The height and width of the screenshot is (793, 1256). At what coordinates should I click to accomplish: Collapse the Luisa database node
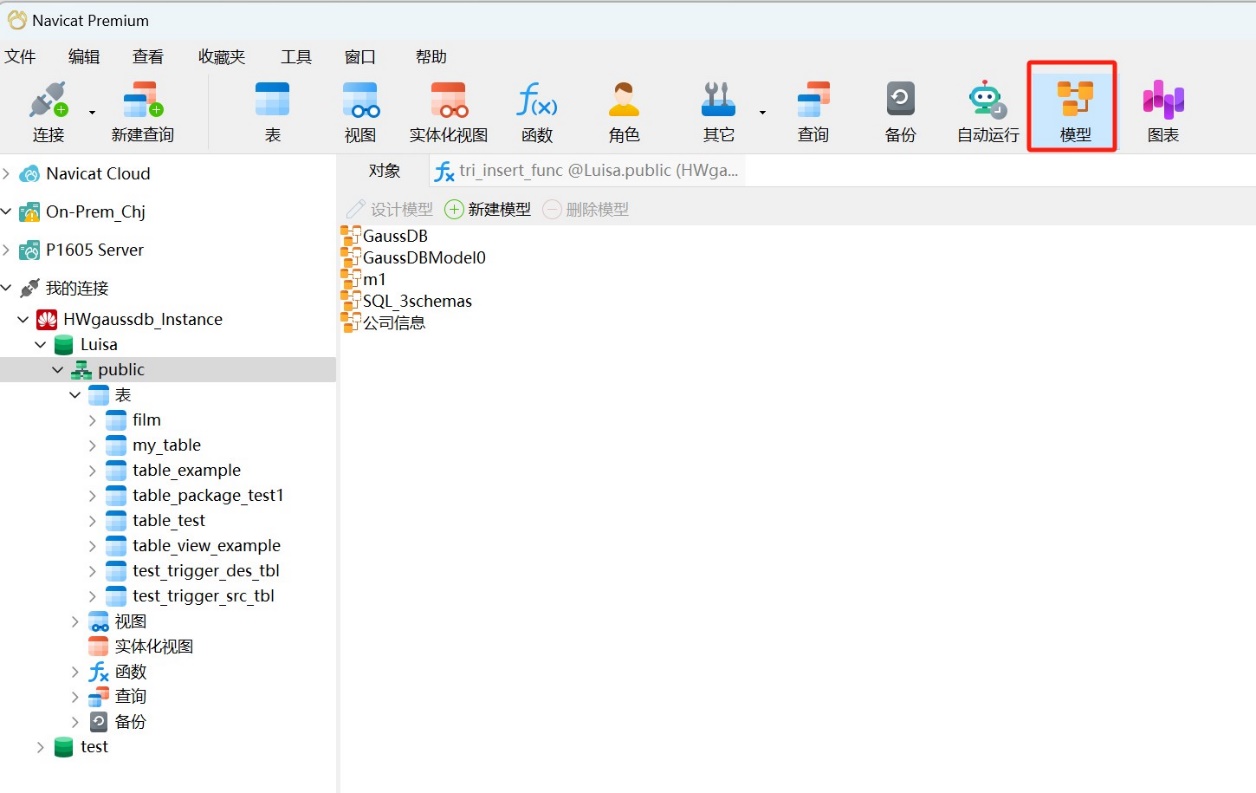41,345
